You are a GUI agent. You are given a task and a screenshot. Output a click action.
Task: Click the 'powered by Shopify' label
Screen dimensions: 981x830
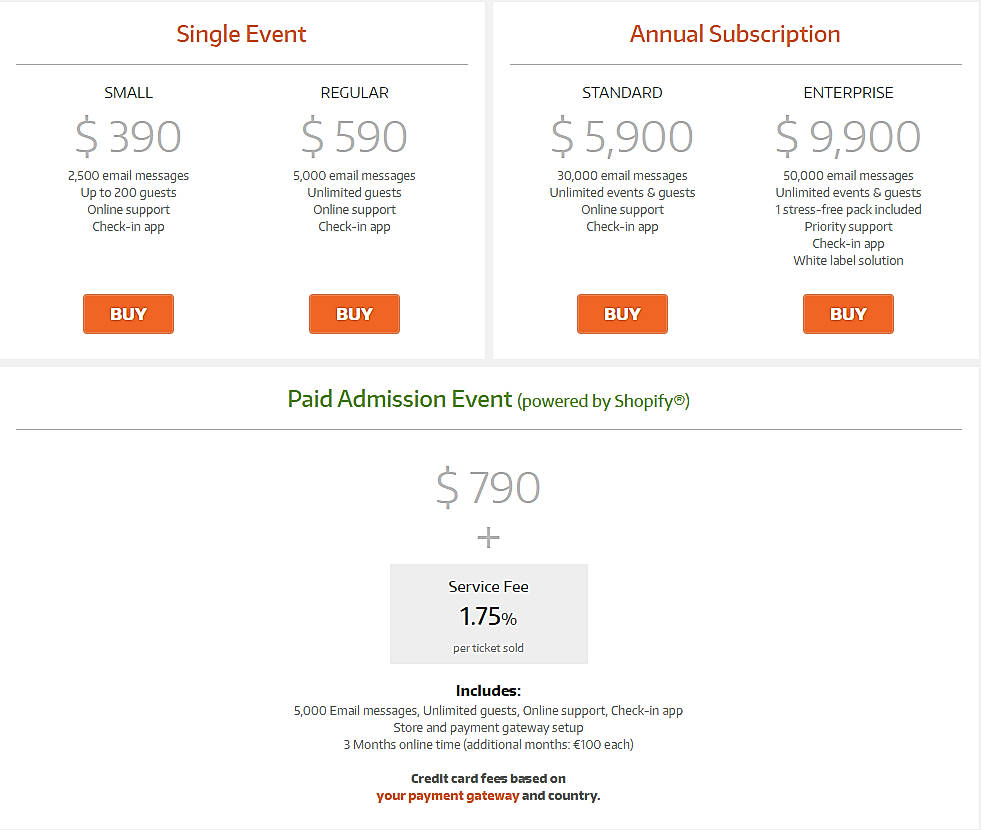(602, 400)
